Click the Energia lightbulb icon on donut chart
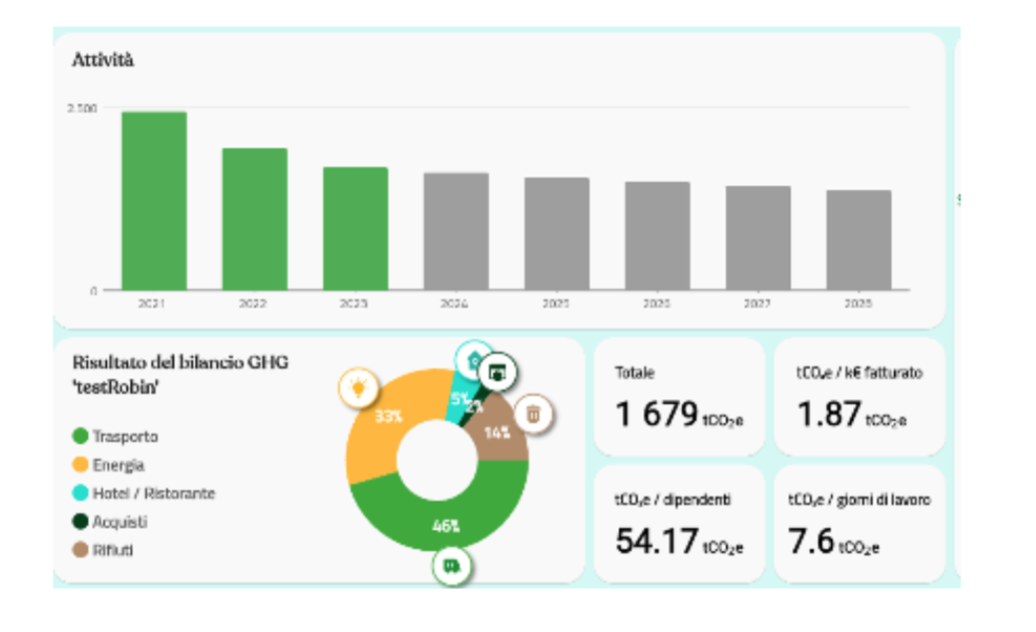 click(359, 388)
